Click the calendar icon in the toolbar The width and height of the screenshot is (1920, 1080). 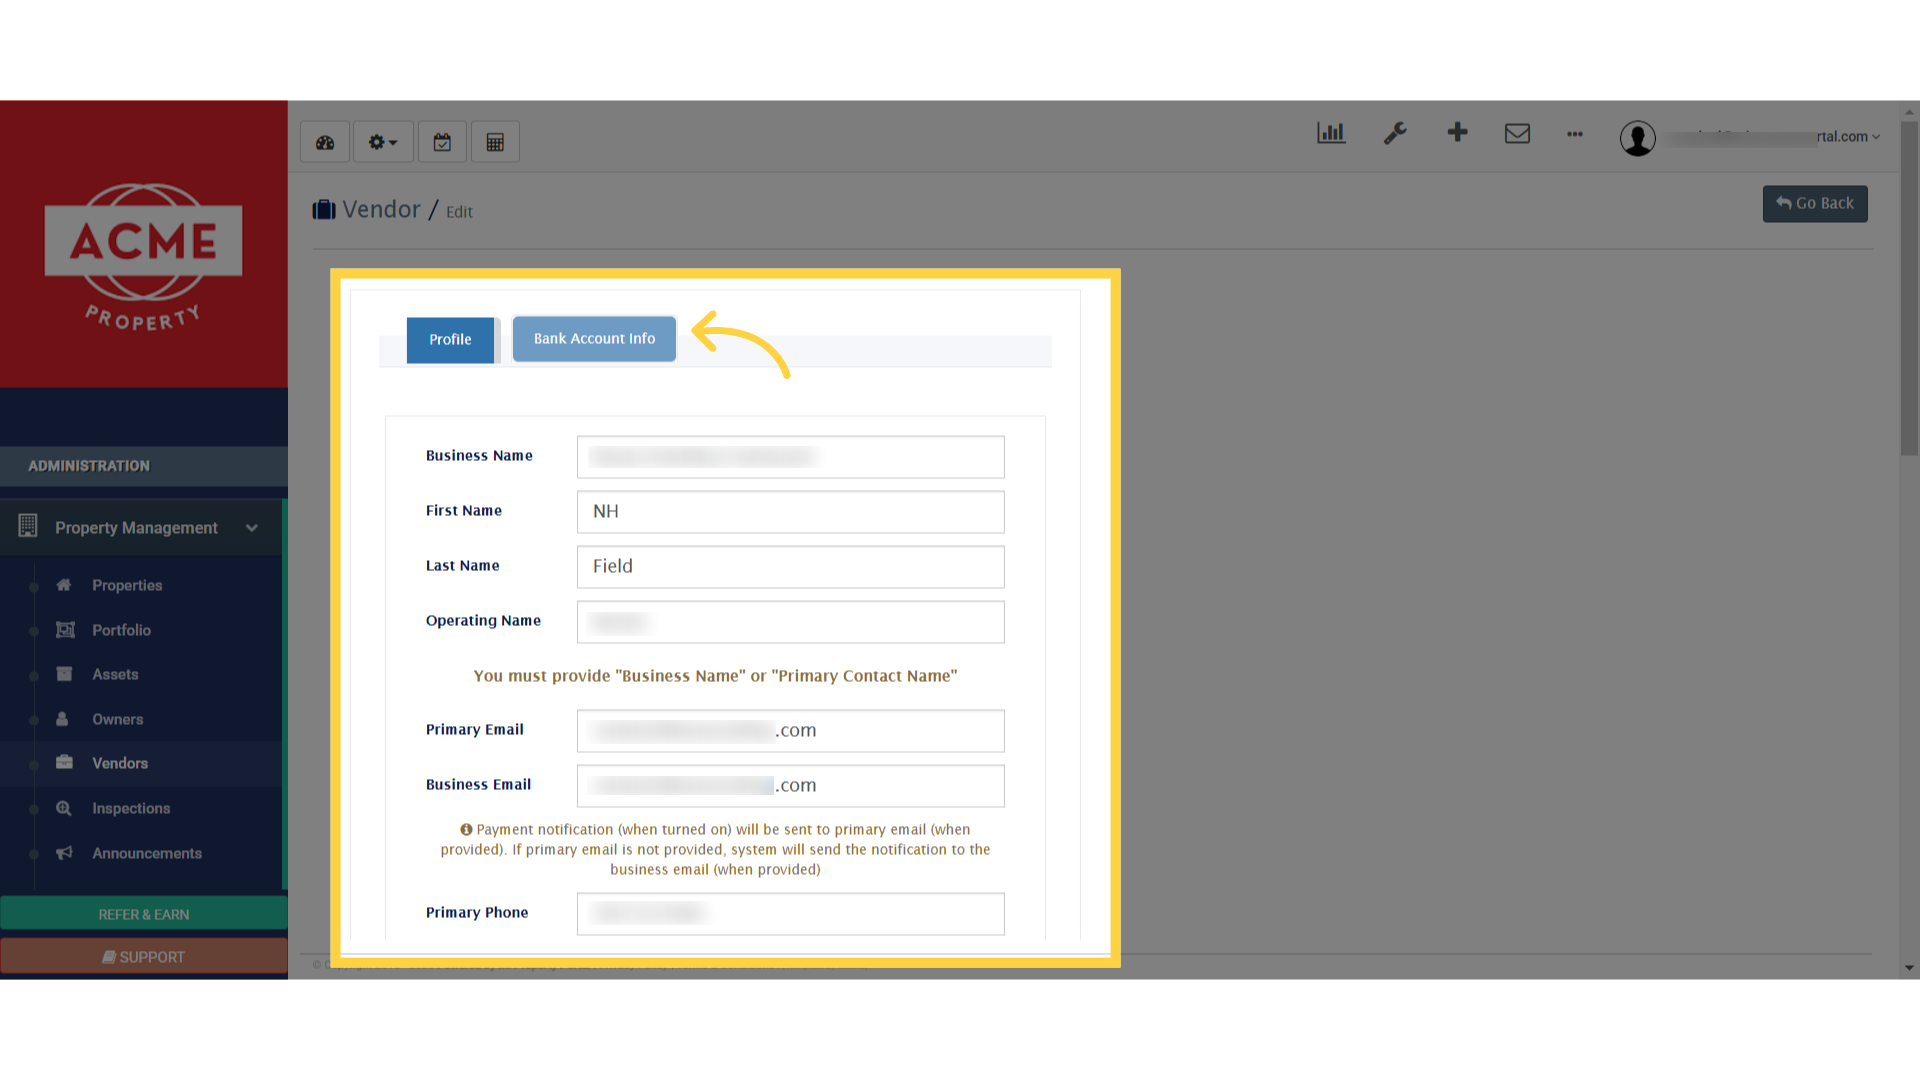[442, 141]
